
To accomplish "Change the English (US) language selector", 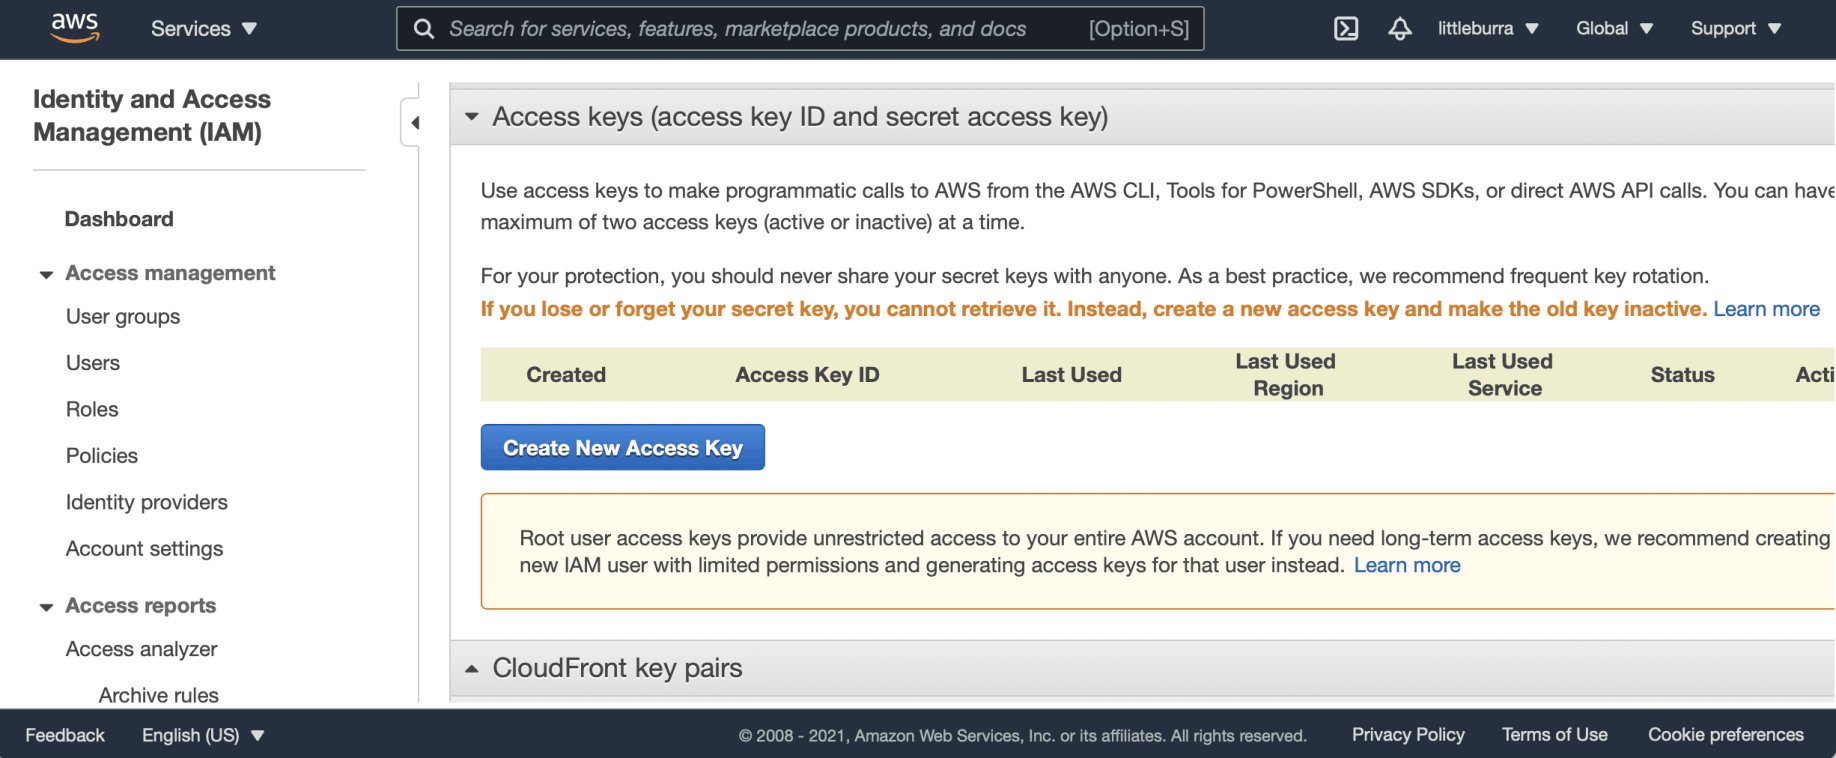I will (x=202, y=735).
